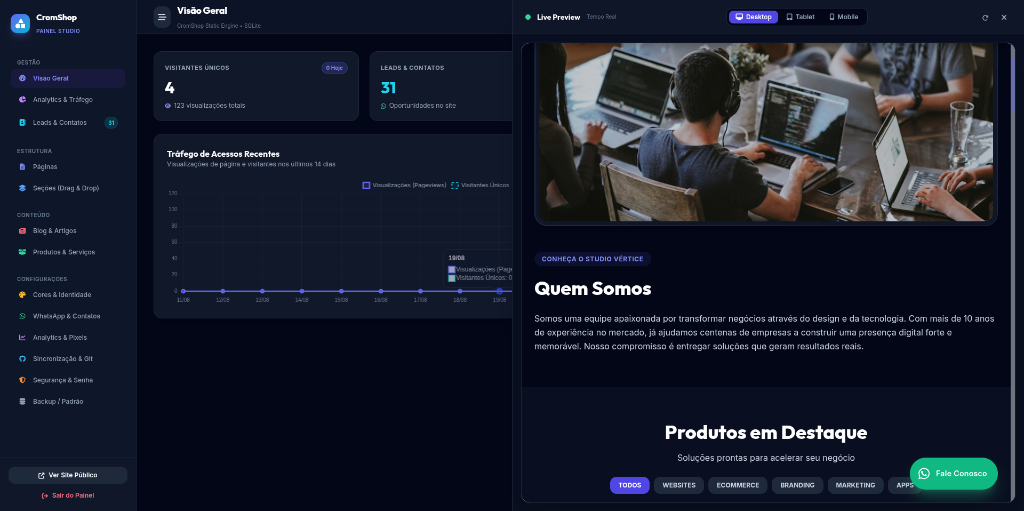Open Visão Geral in the sidebar
Screen dimensions: 1024x511
click(68, 78)
